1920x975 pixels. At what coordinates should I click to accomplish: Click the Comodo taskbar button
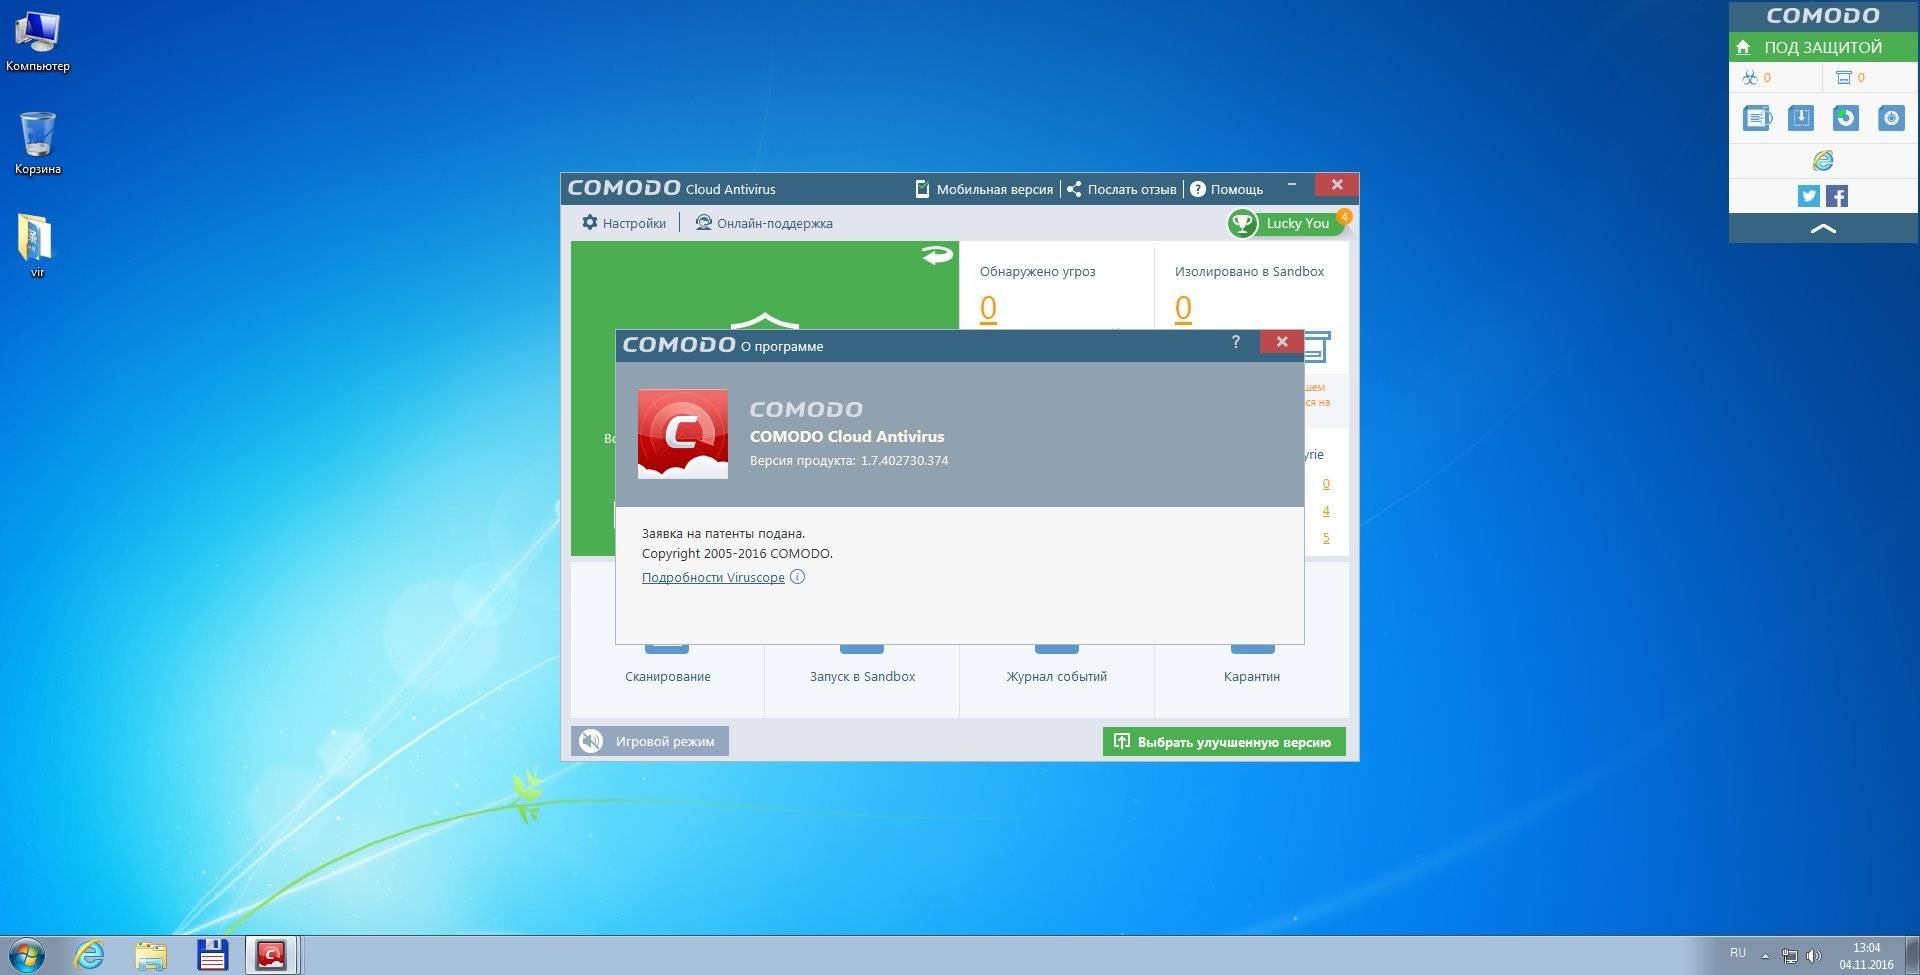pyautogui.click(x=271, y=955)
